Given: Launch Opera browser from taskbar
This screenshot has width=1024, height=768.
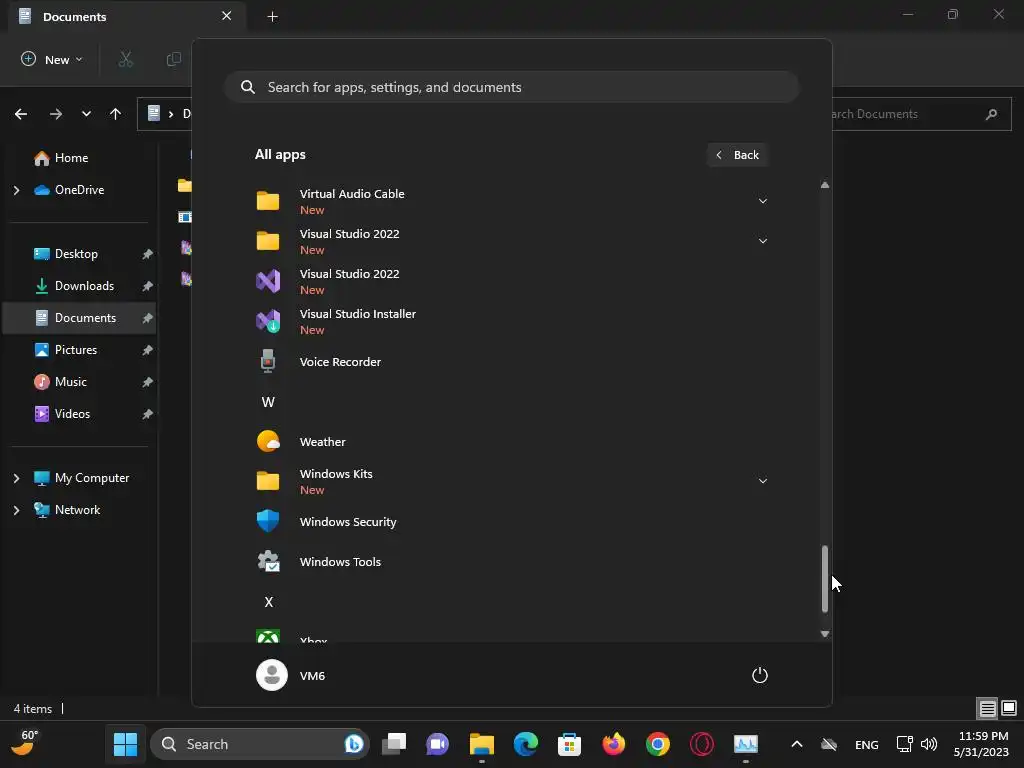Looking at the screenshot, I should coord(702,744).
